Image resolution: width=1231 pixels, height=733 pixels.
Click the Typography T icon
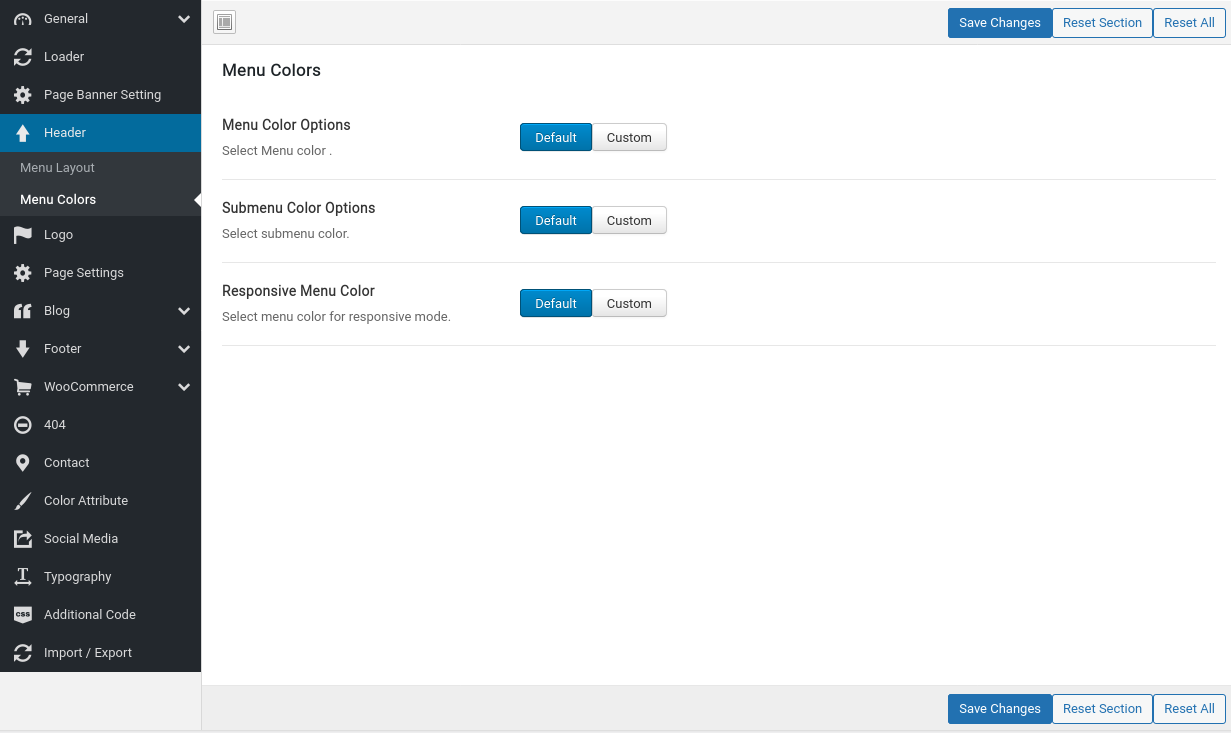click(23, 577)
